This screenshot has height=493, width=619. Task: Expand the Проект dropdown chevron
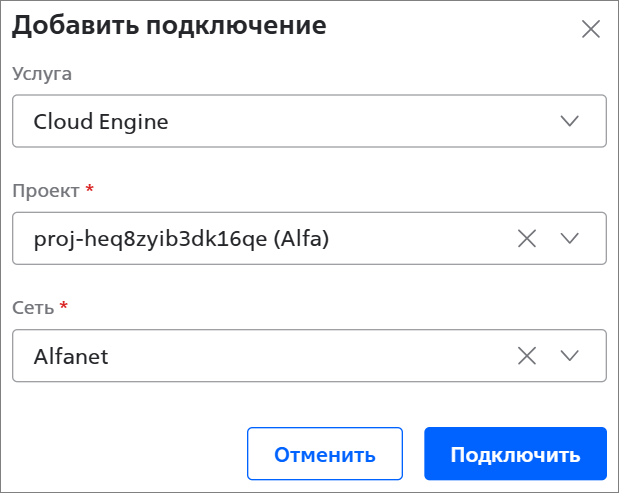click(570, 238)
